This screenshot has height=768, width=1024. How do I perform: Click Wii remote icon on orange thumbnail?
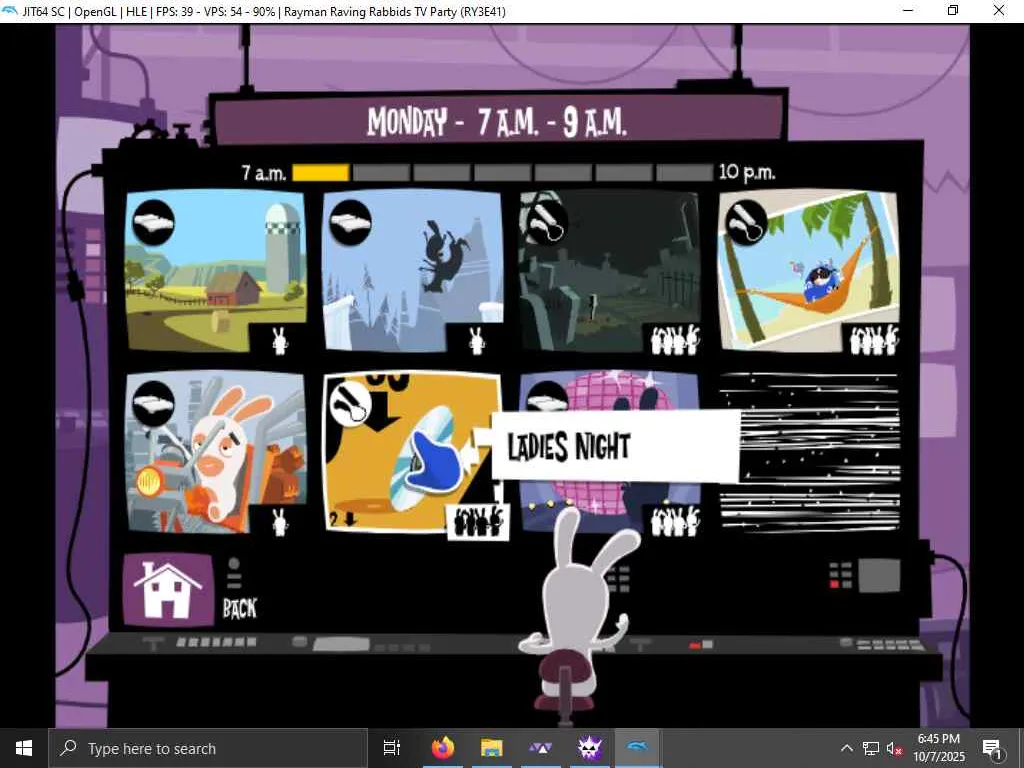click(351, 404)
